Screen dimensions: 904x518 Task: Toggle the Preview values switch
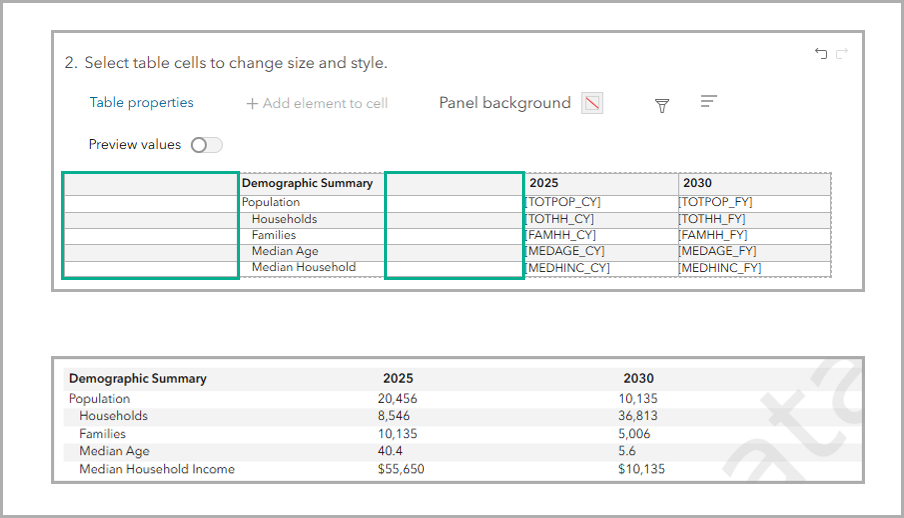206,145
